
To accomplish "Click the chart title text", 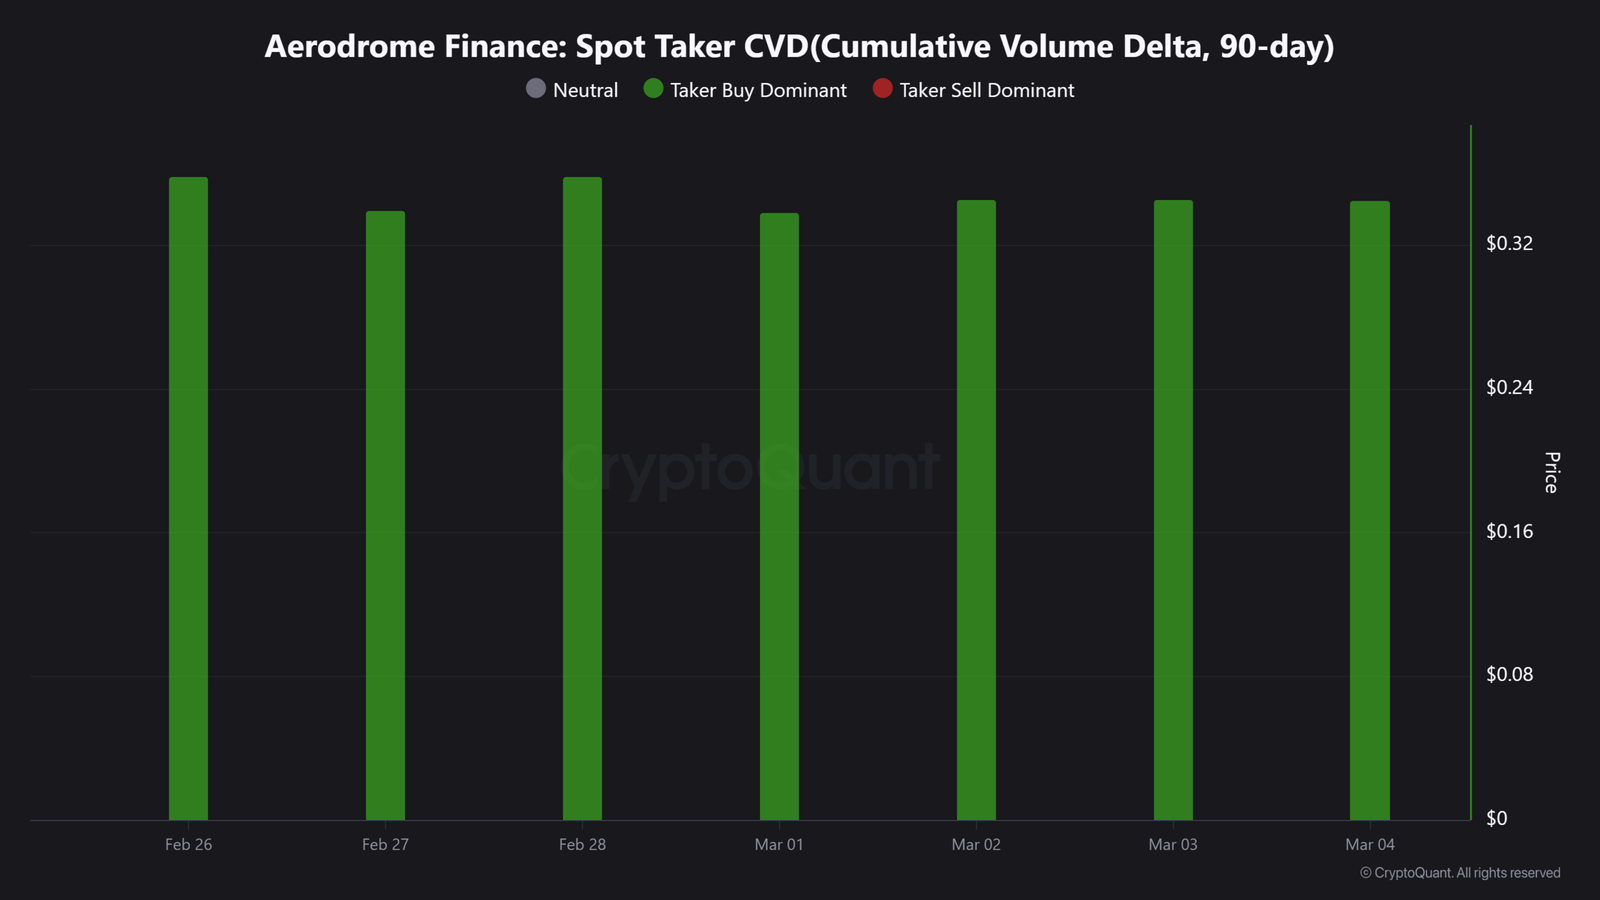I will 799,46.
